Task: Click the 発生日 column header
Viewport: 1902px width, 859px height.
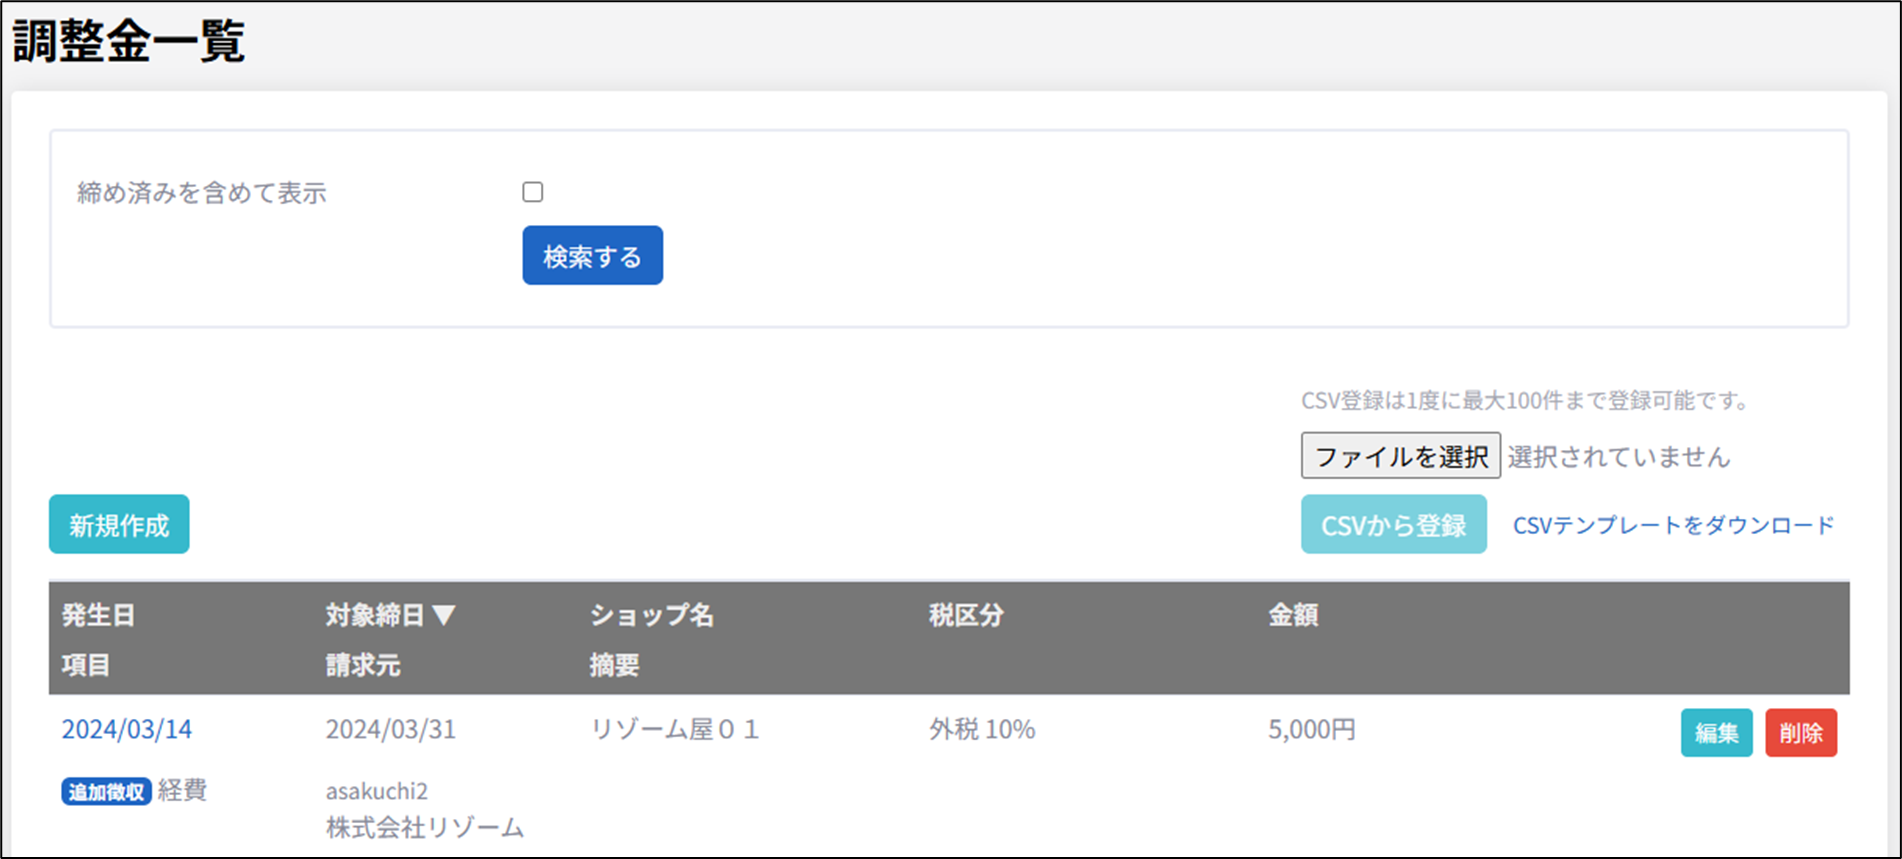Action: point(98,615)
